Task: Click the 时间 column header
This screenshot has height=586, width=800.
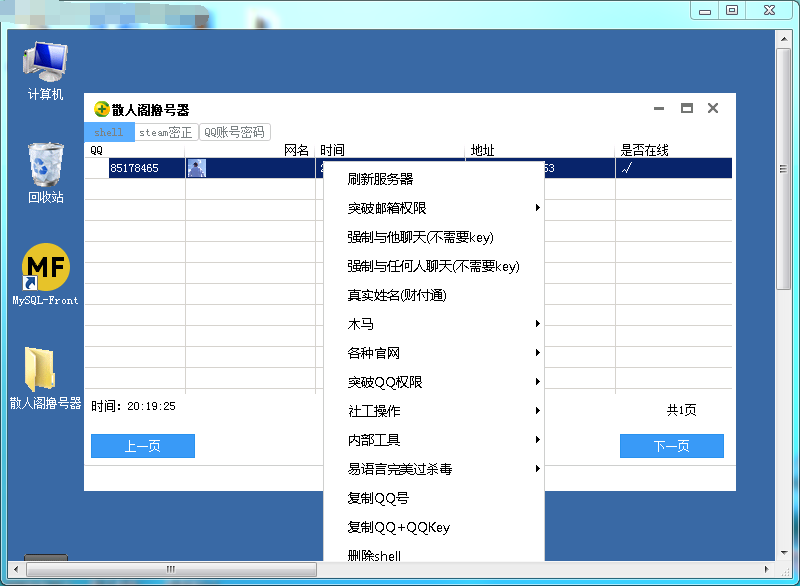Action: [x=391, y=150]
